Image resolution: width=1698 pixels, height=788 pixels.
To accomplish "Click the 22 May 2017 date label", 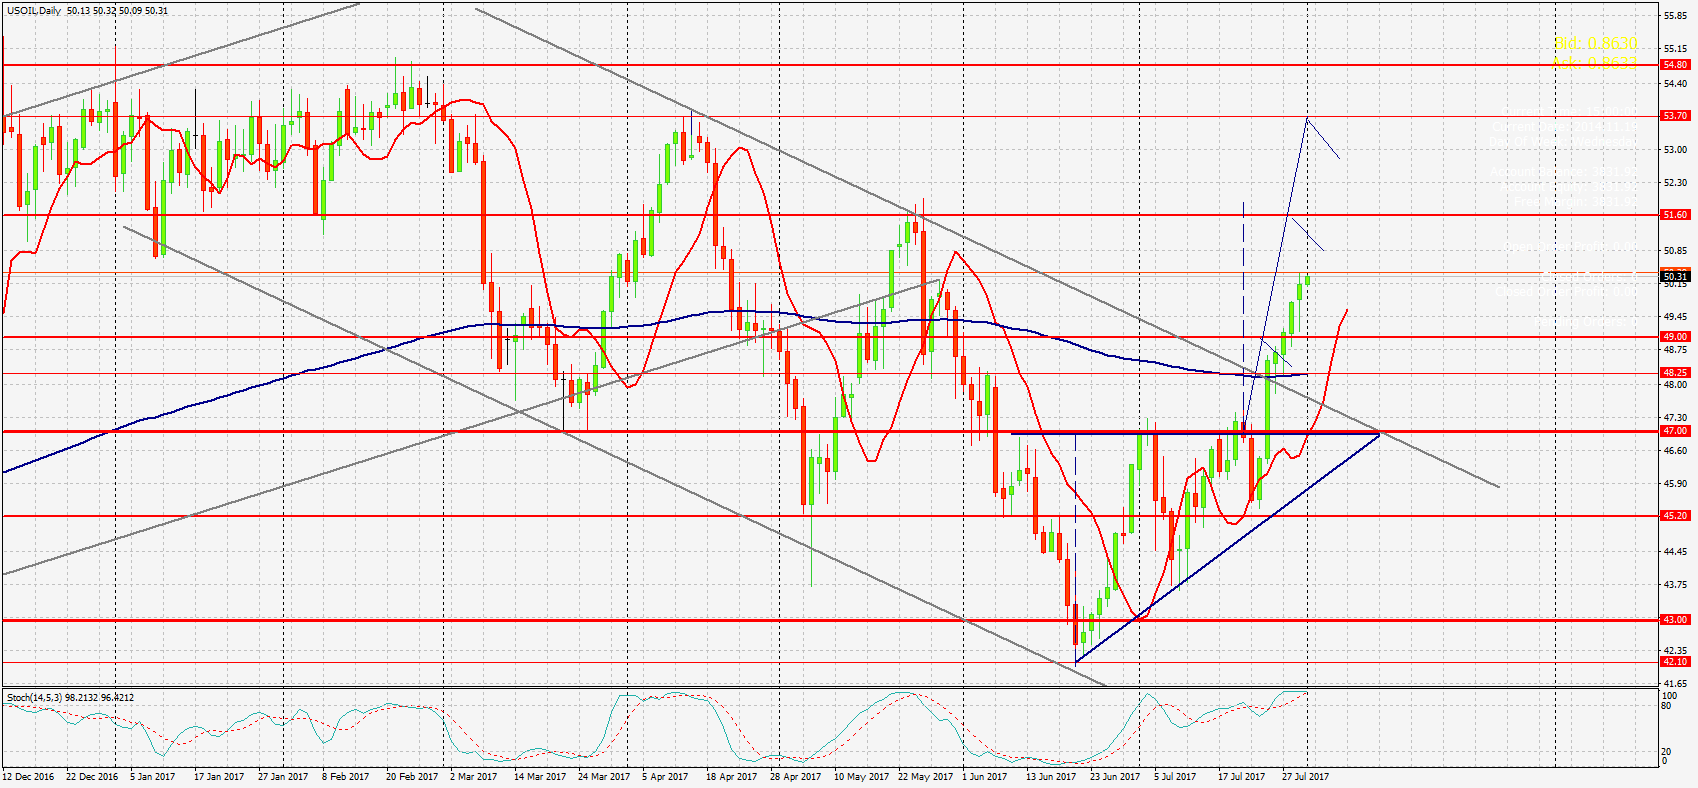I will (924, 777).
